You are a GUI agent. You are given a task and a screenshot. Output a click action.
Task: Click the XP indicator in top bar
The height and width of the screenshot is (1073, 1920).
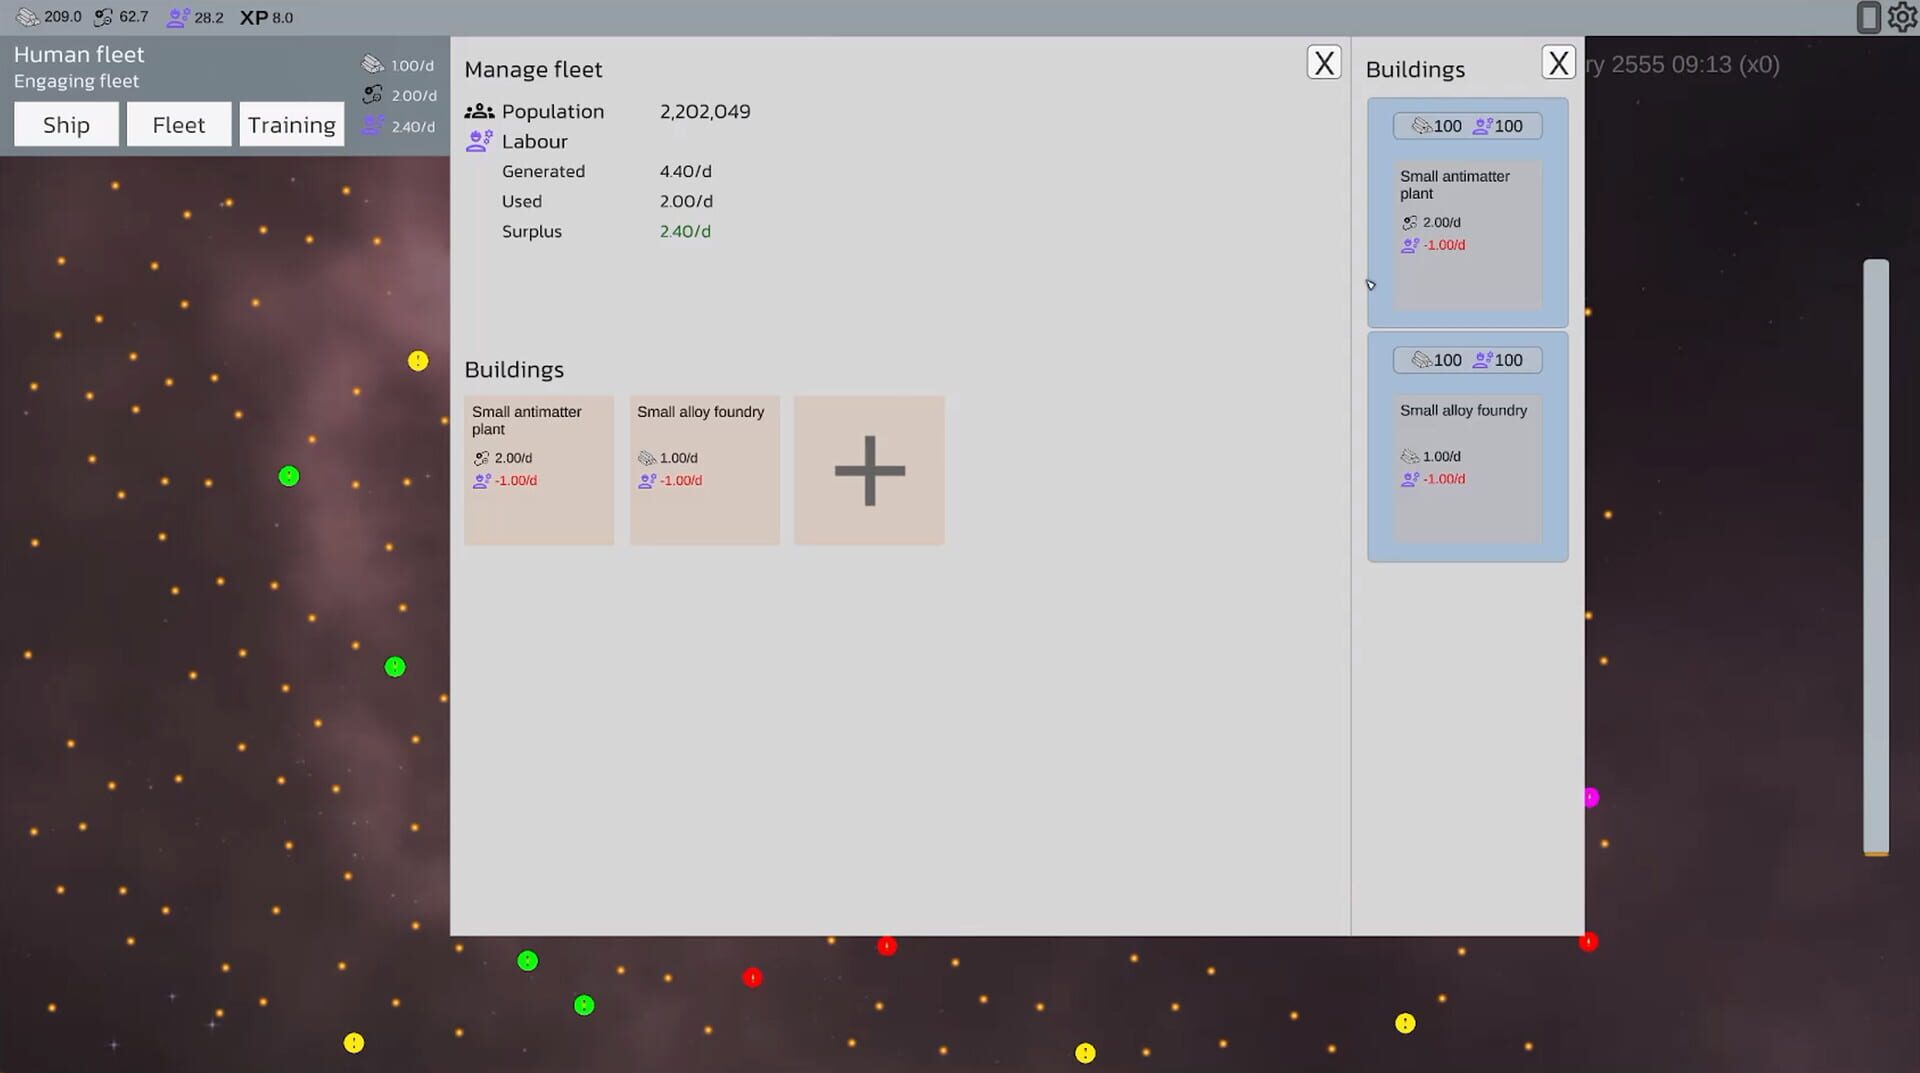point(266,17)
